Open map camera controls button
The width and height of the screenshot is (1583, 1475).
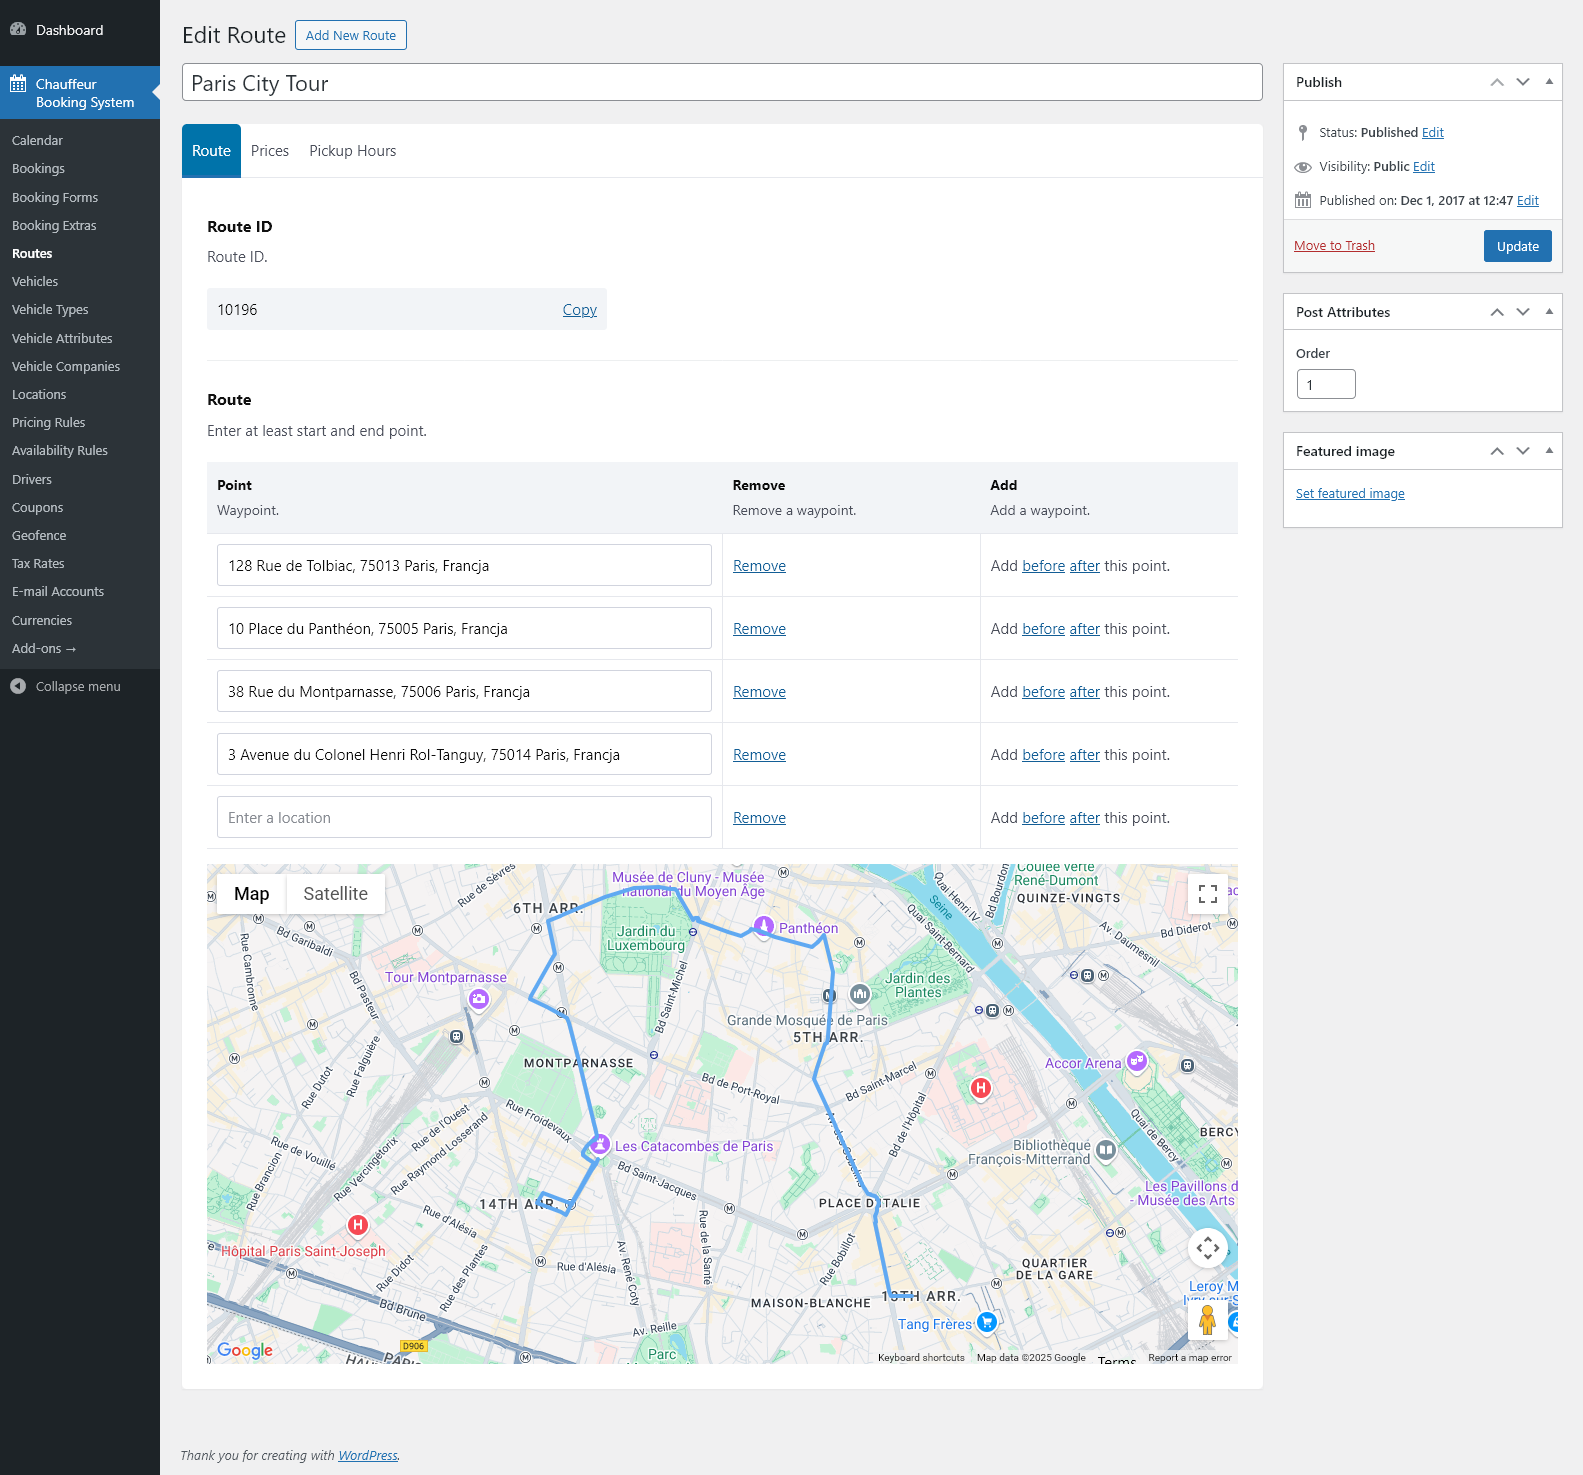tap(1207, 1247)
